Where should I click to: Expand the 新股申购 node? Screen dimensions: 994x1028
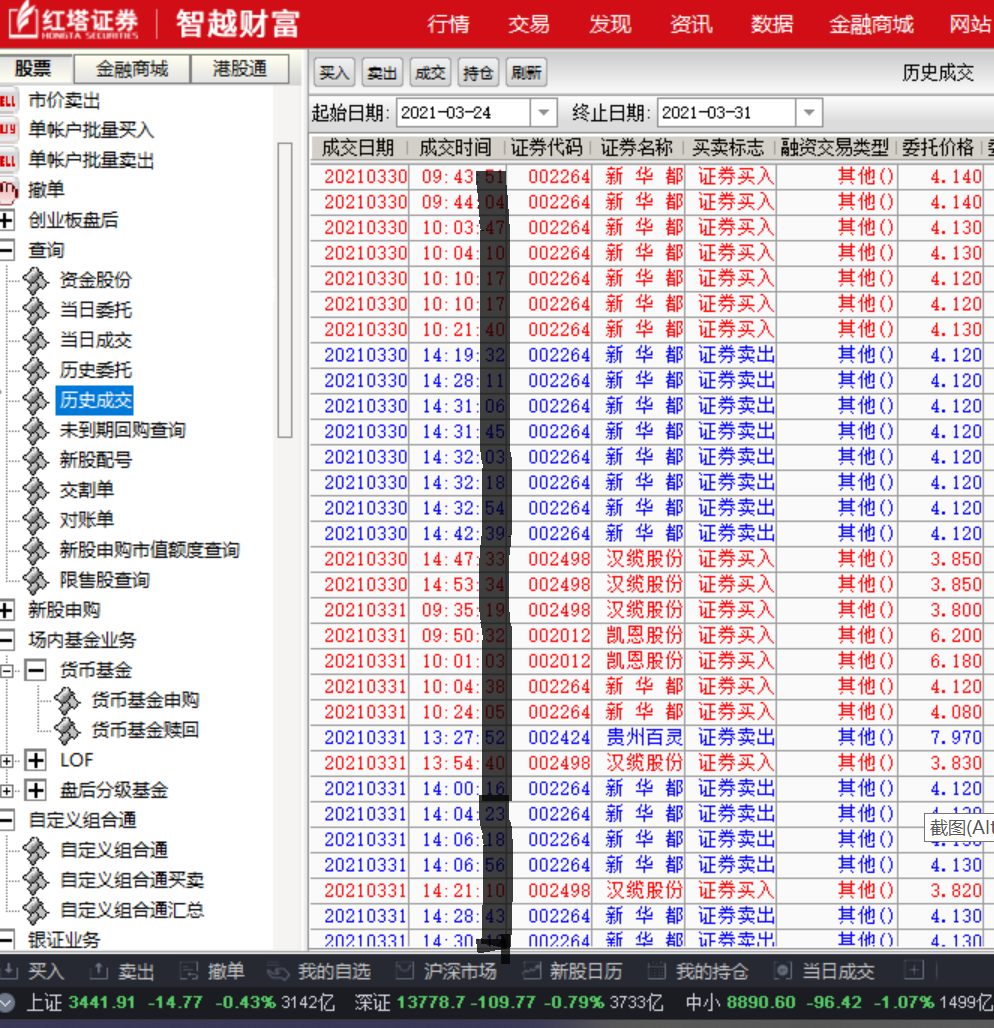pyautogui.click(x=7, y=611)
